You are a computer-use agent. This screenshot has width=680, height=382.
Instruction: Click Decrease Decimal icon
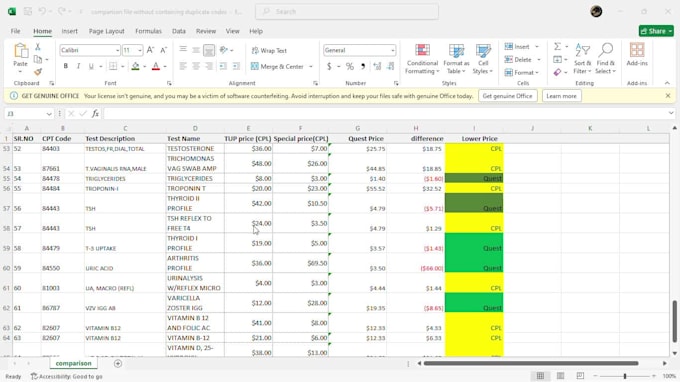pyautogui.click(x=391, y=66)
